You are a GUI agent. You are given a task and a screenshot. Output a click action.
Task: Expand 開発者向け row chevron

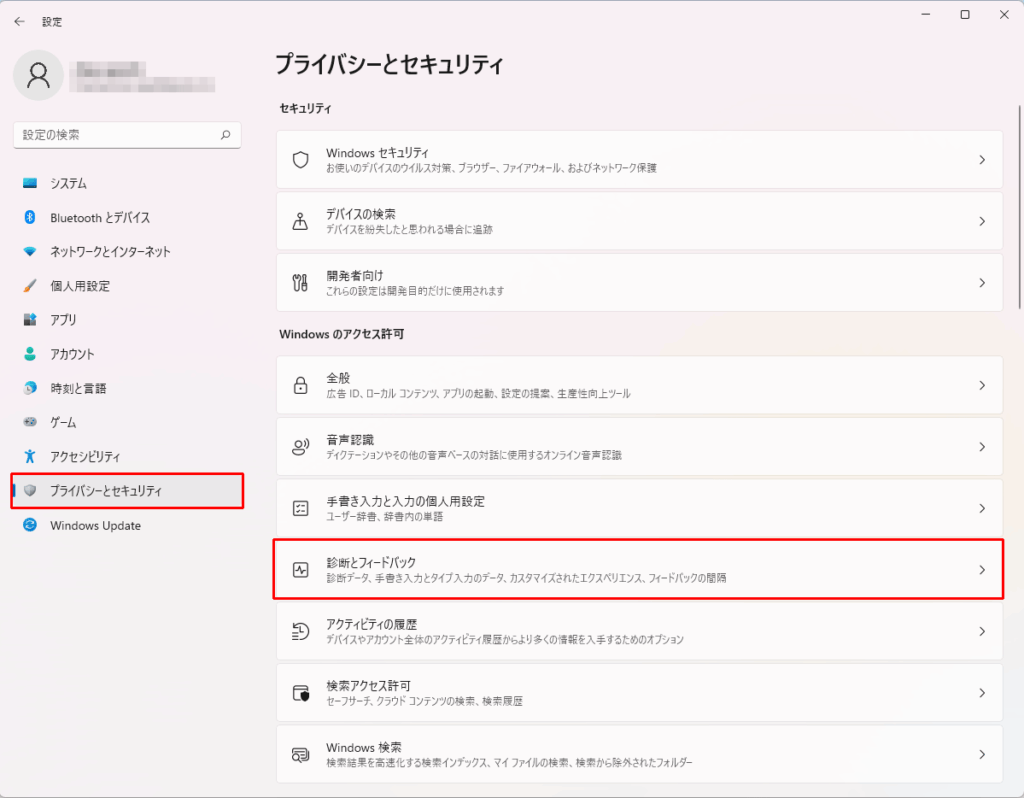click(982, 283)
